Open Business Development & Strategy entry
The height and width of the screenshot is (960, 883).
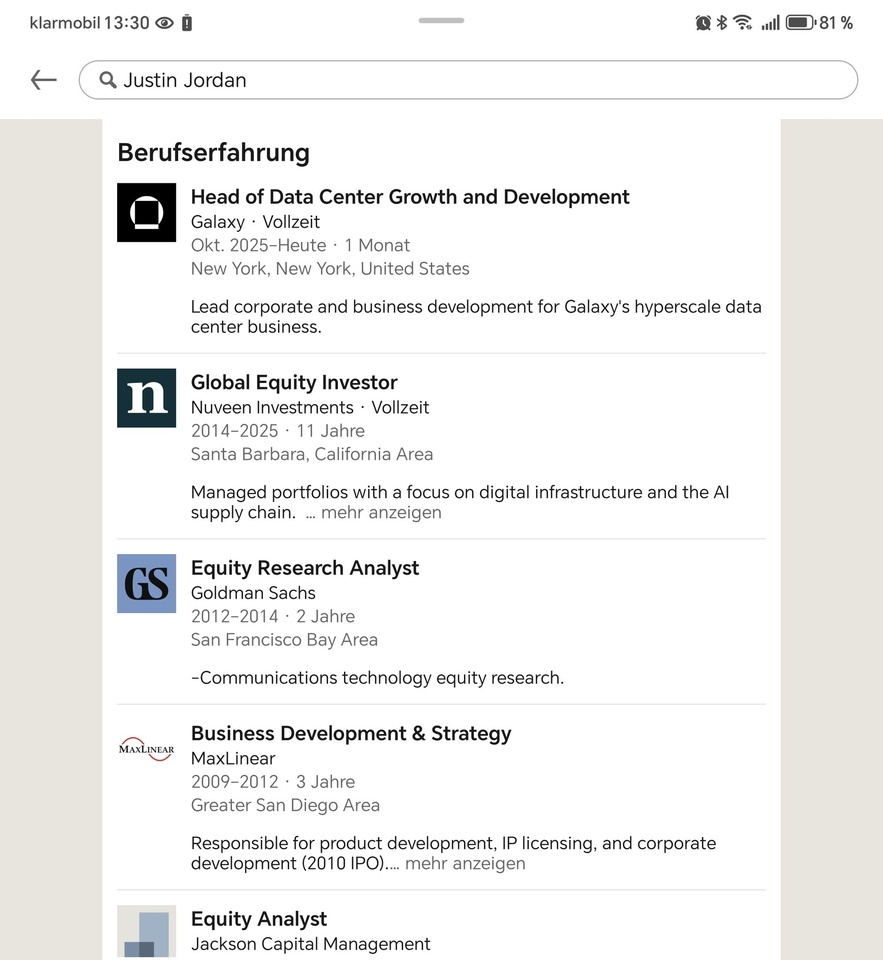351,734
